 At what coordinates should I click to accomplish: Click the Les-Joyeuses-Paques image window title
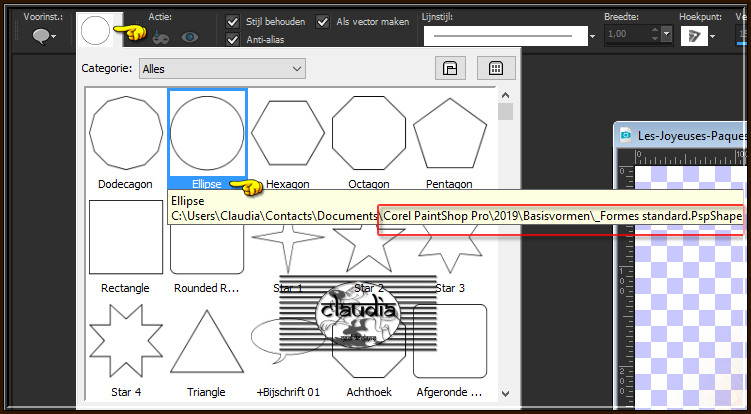click(691, 136)
